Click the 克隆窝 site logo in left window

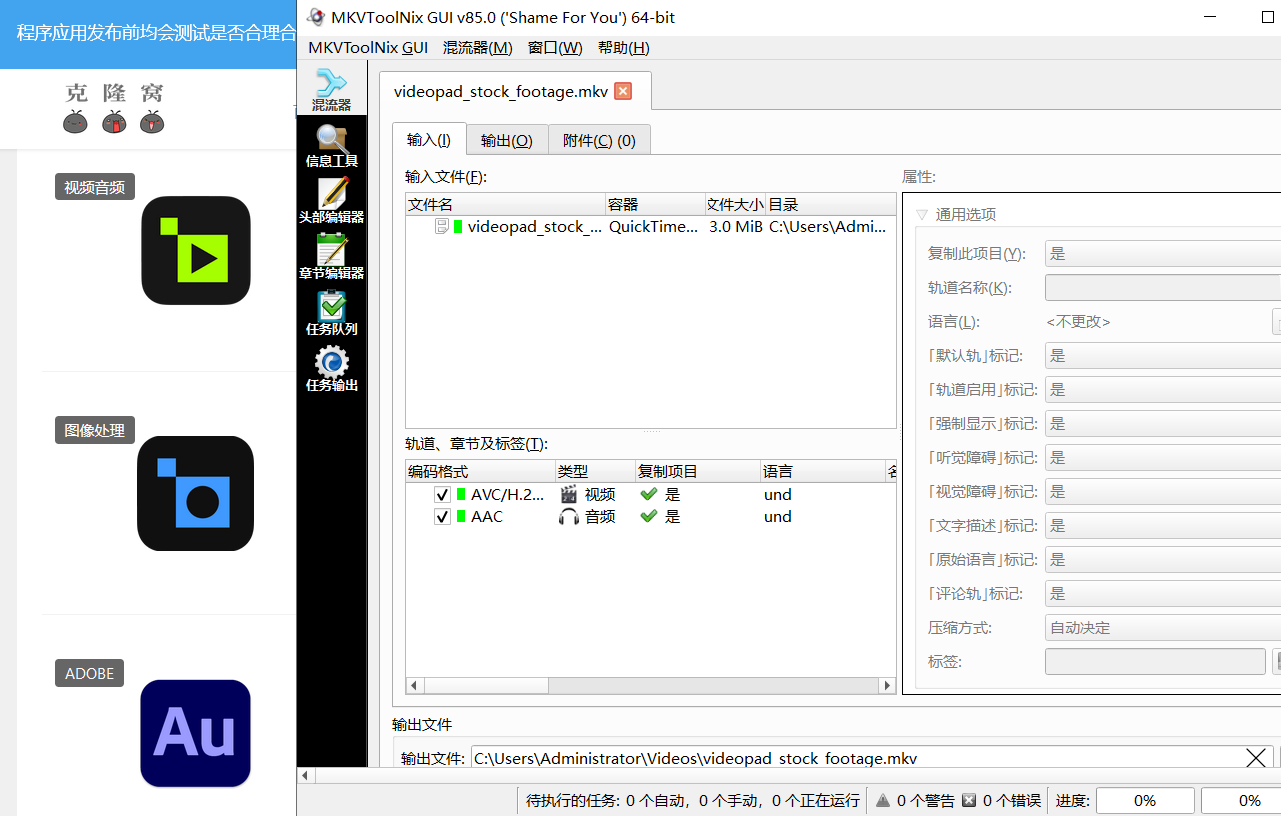point(114,108)
